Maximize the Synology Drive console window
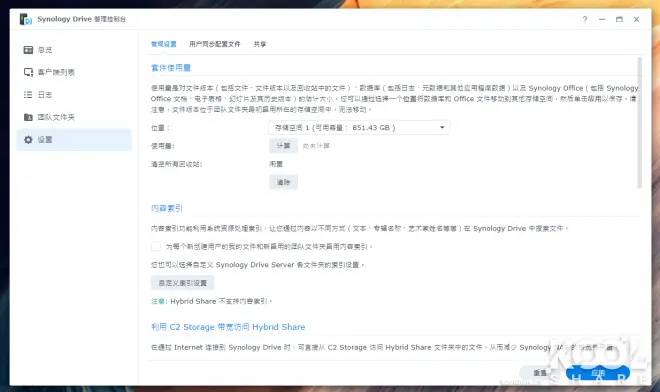 pyautogui.click(x=619, y=19)
